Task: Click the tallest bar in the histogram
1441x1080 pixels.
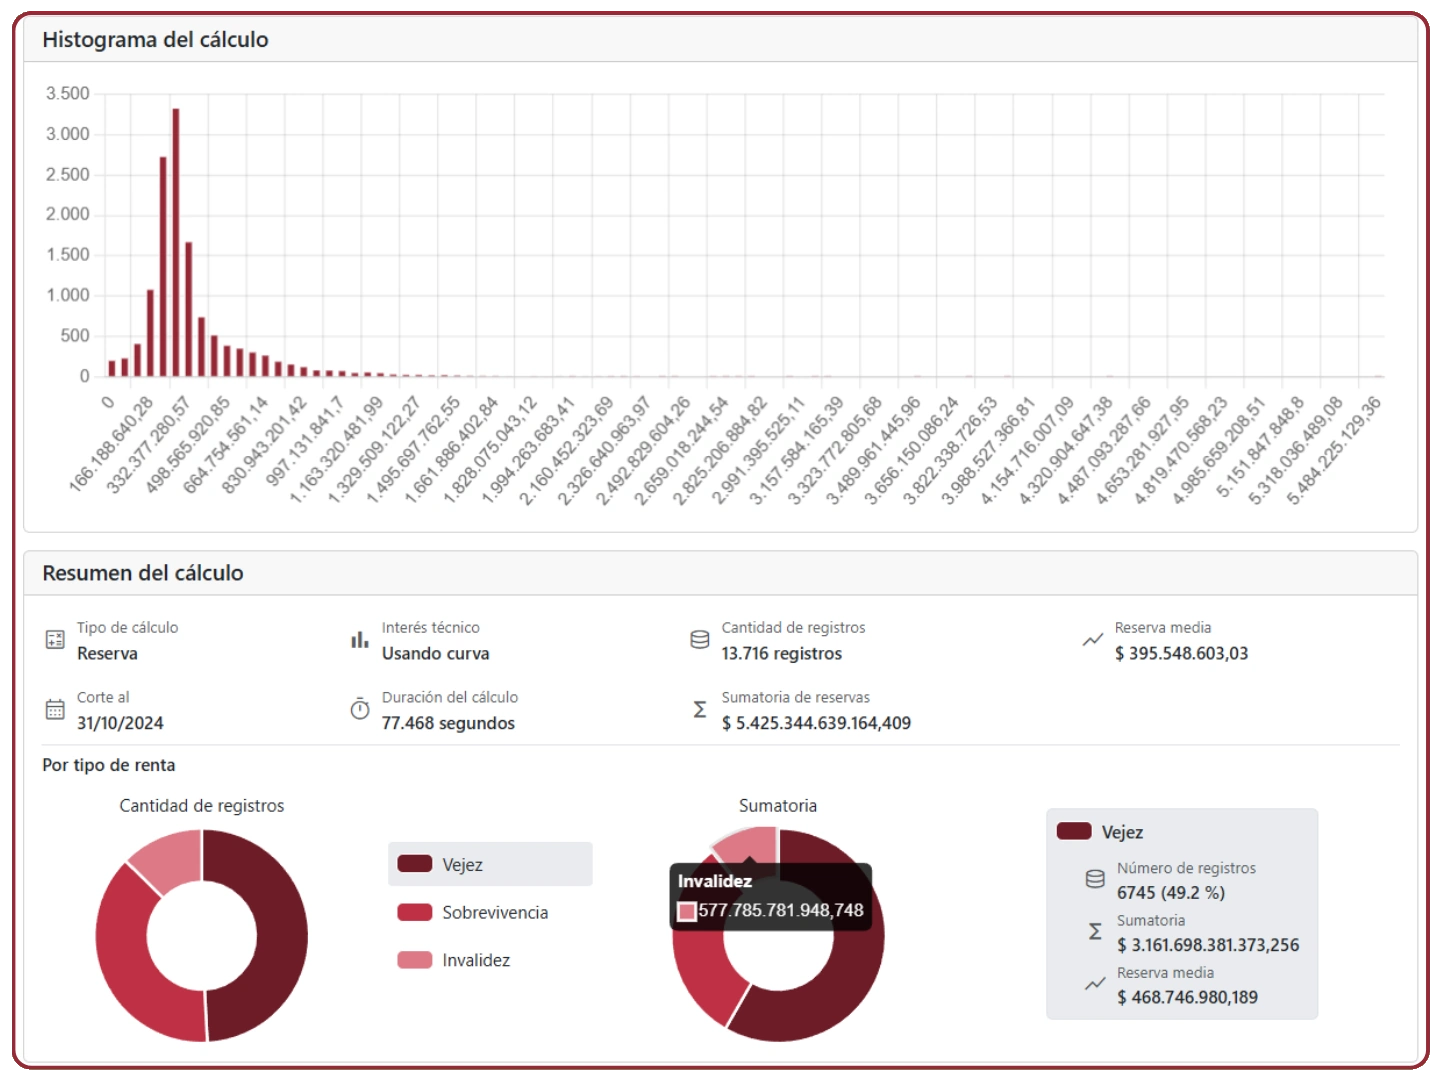Action: pyautogui.click(x=176, y=242)
